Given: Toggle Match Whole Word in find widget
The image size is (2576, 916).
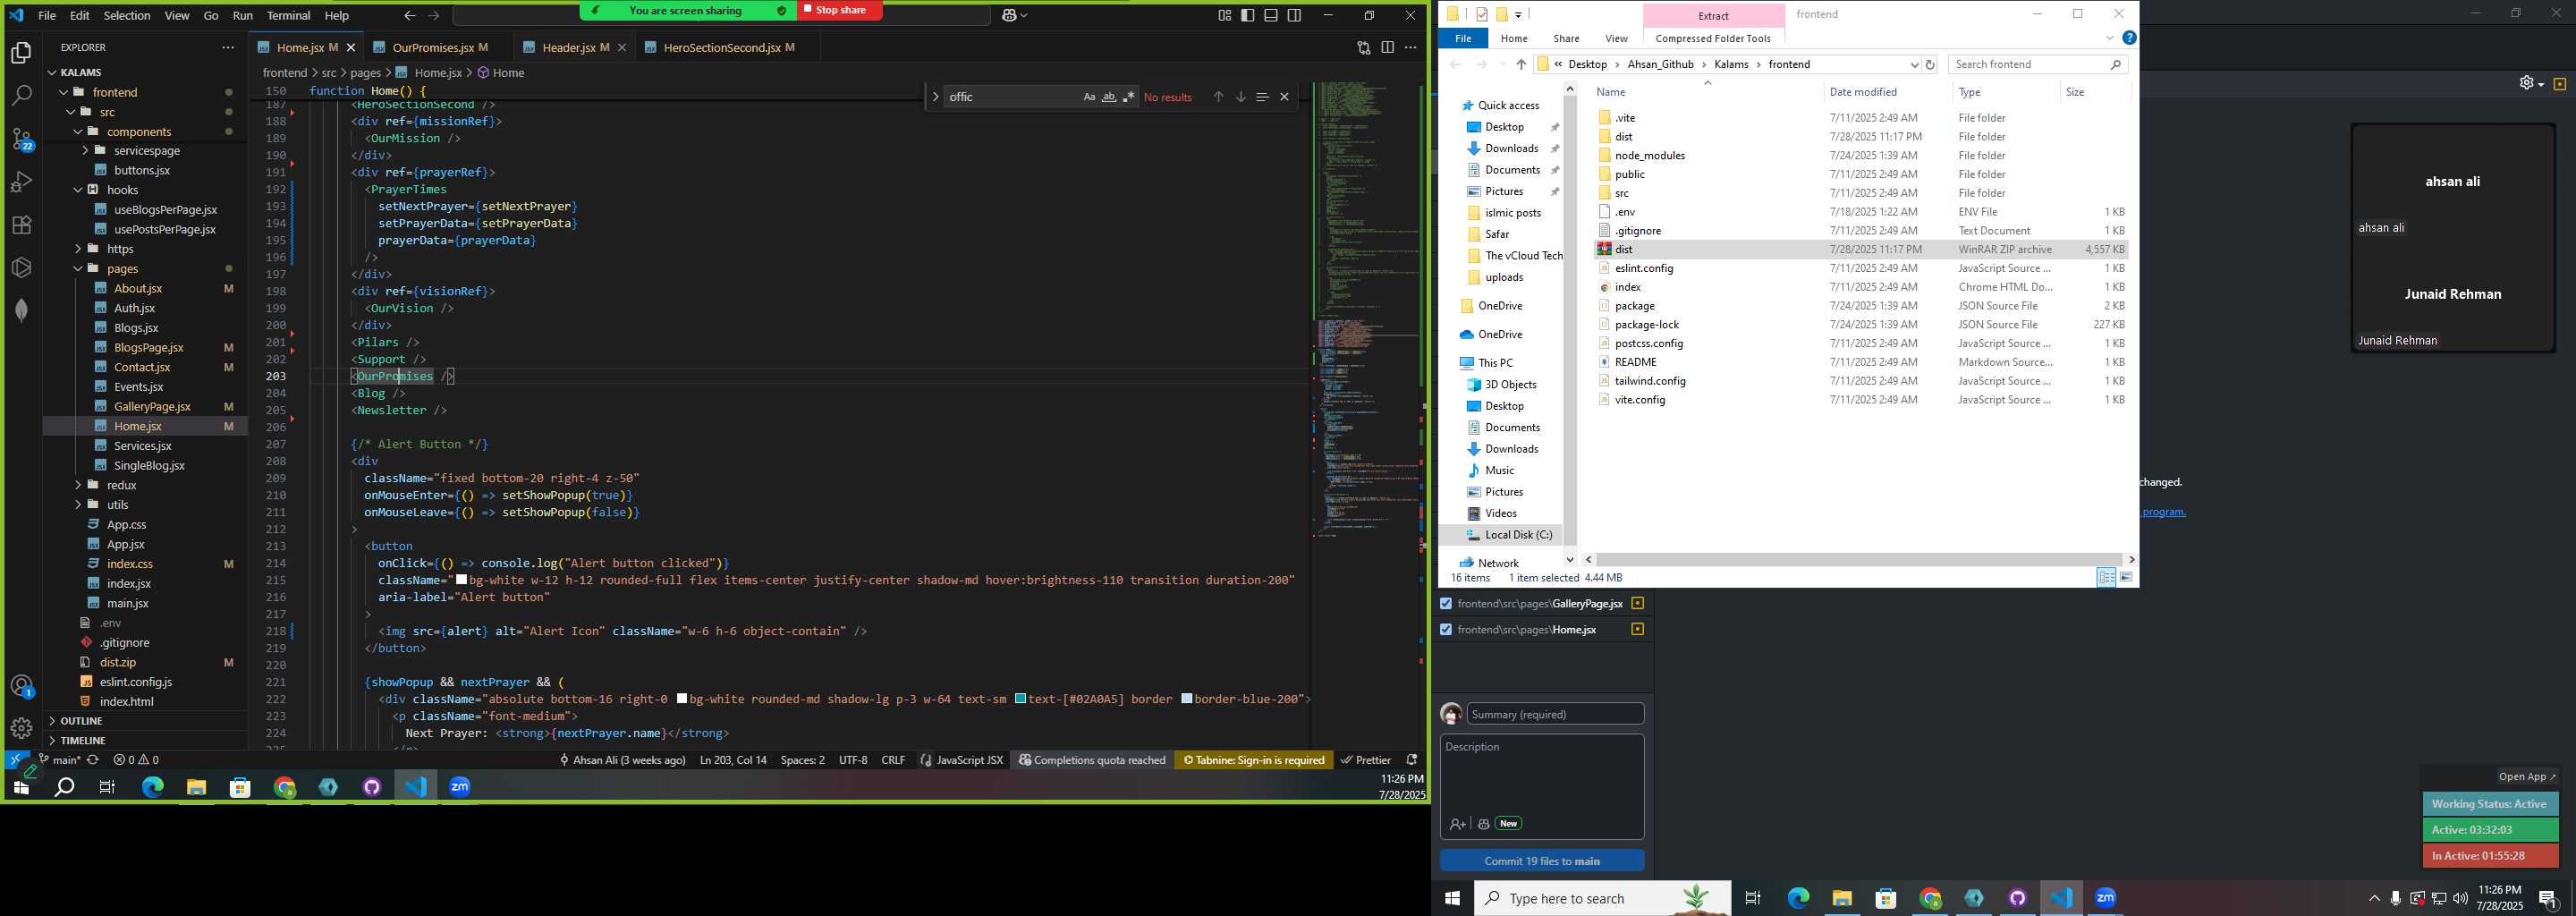Looking at the screenshot, I should point(1109,97).
